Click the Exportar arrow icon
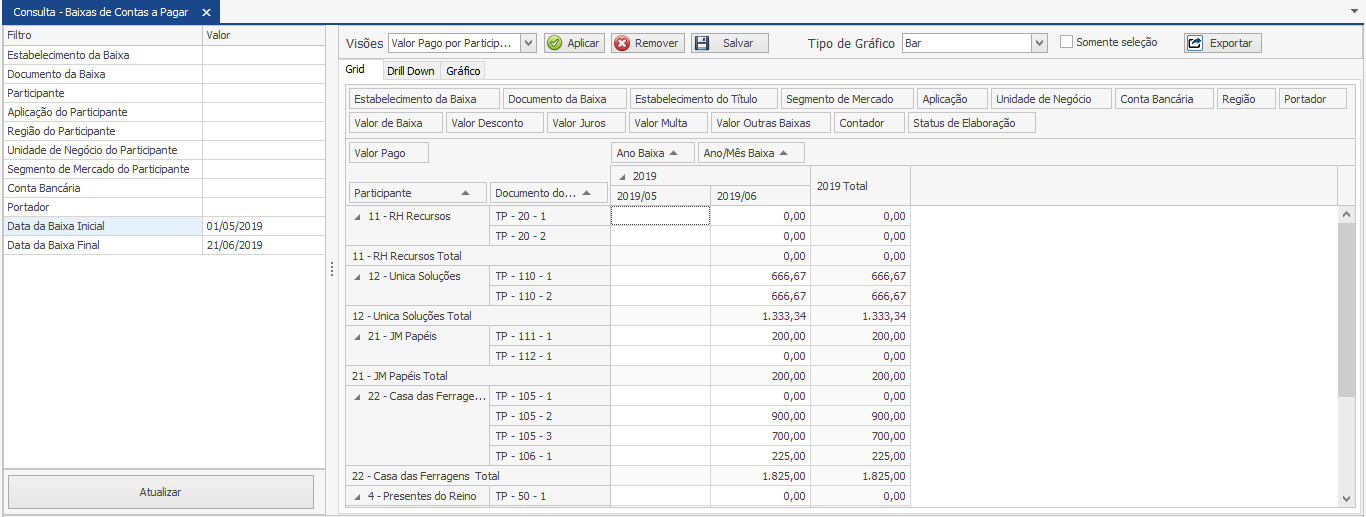The height and width of the screenshot is (517, 1366). click(x=1194, y=43)
